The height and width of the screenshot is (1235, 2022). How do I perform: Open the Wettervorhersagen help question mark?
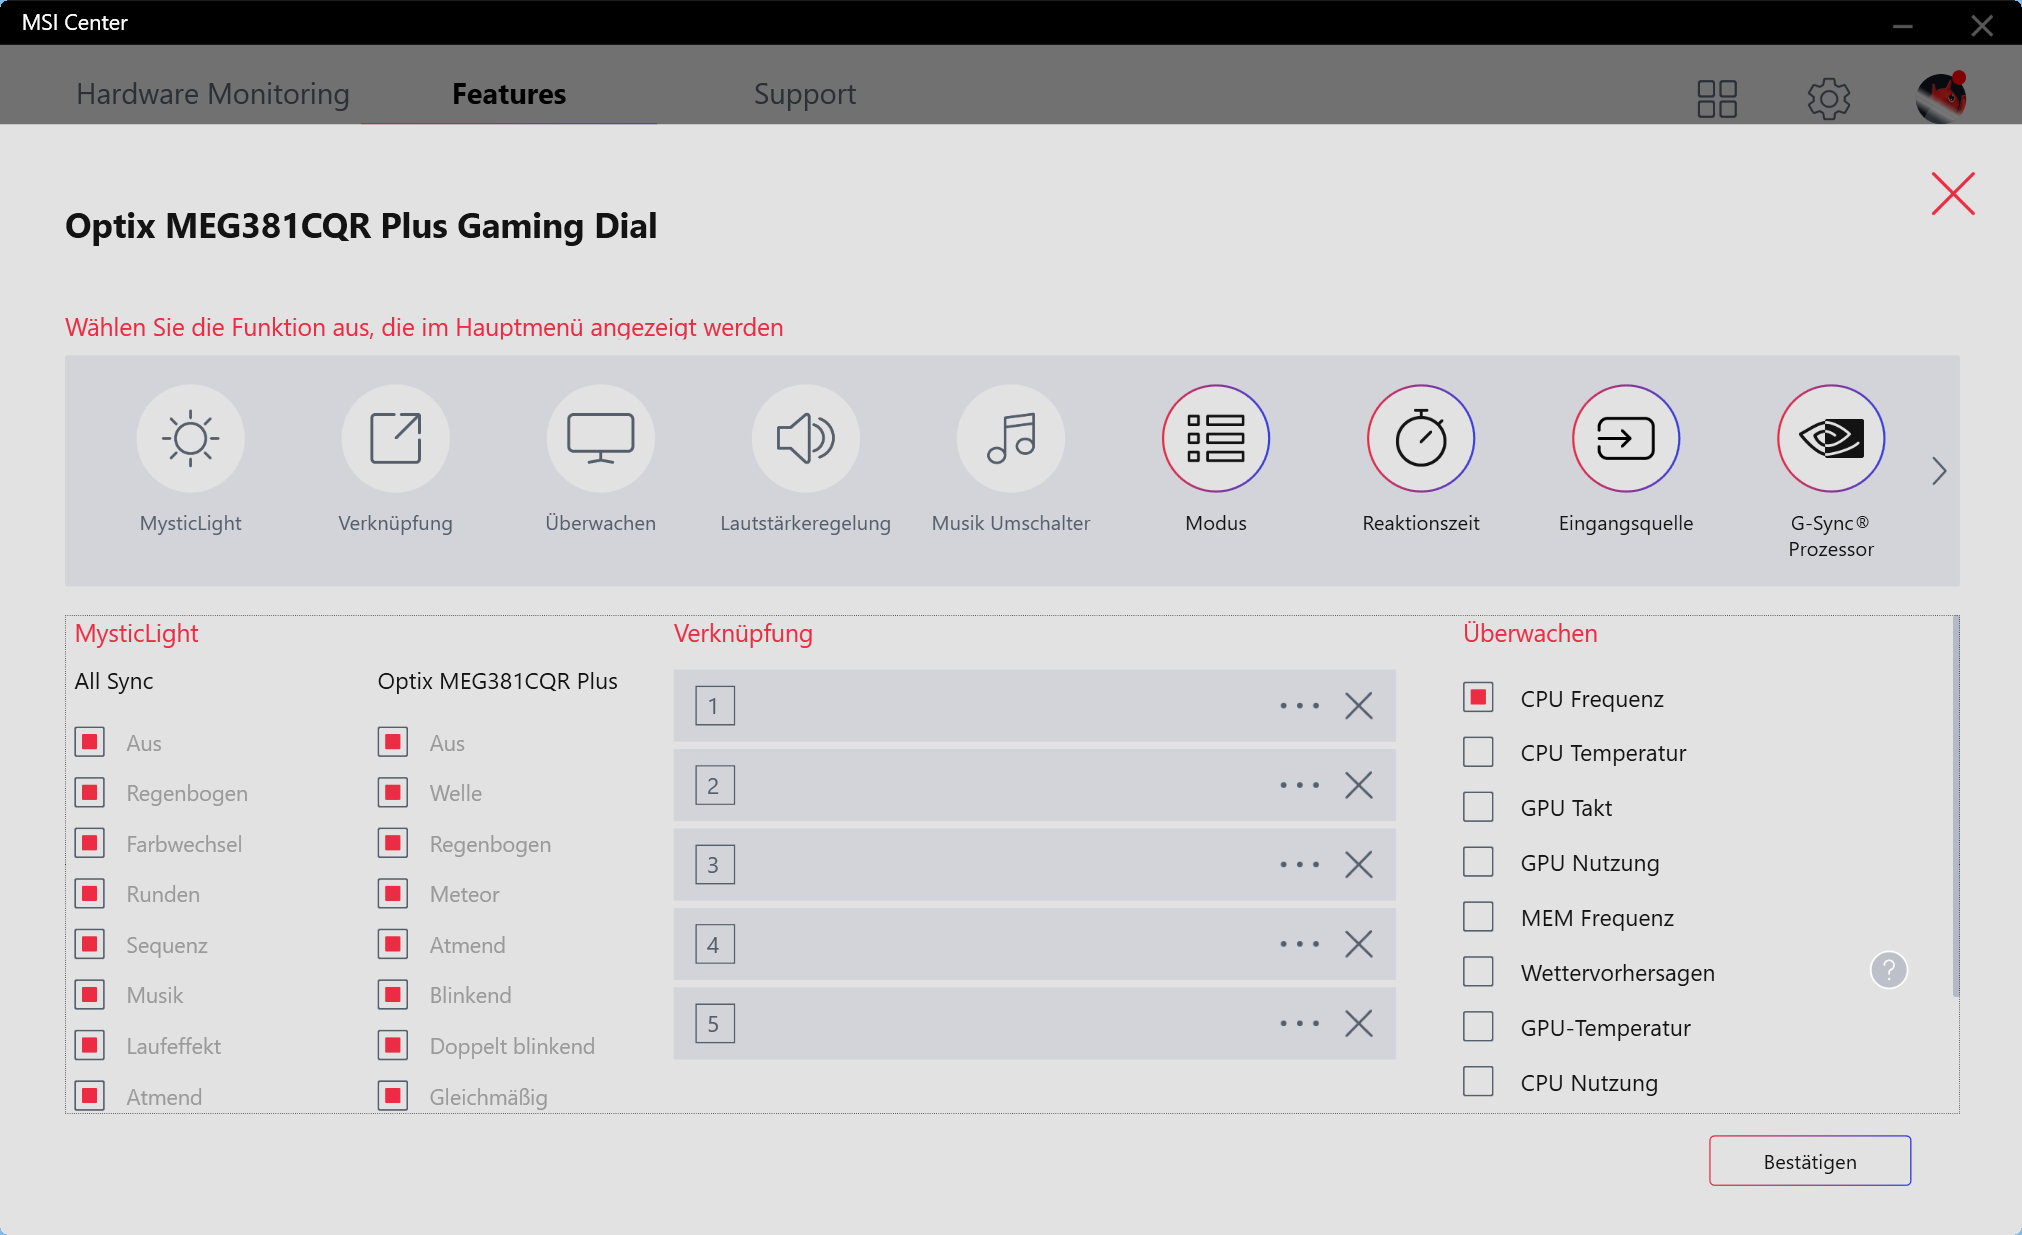[x=1888, y=970]
